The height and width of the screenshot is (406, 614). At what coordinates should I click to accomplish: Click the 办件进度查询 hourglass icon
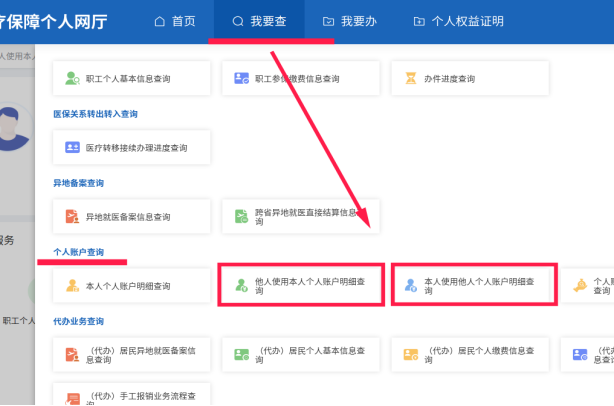(411, 78)
